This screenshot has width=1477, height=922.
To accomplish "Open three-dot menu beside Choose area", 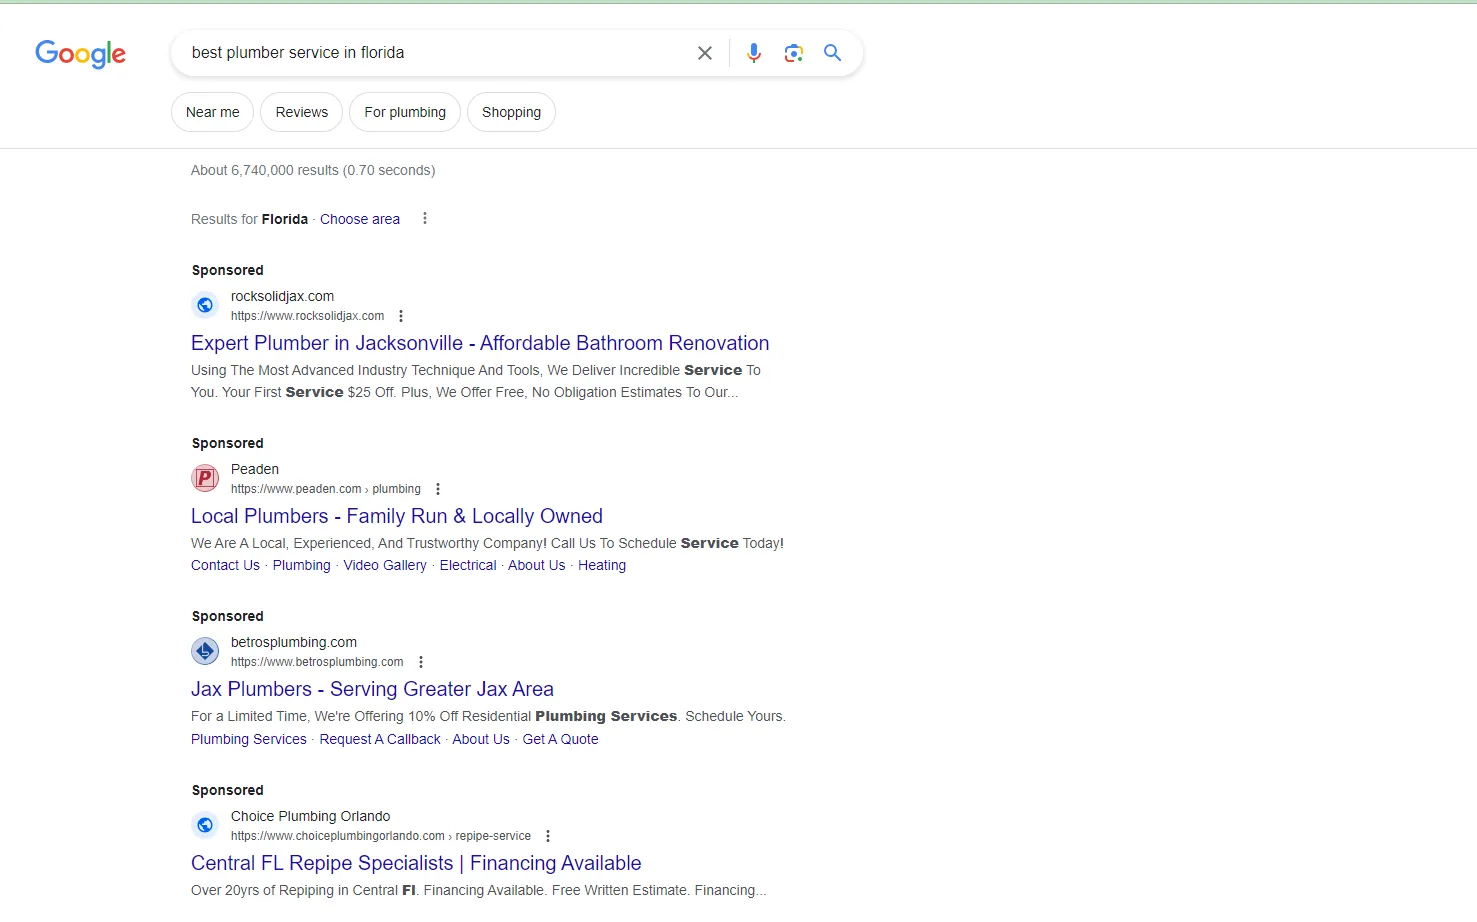I will pyautogui.click(x=425, y=218).
